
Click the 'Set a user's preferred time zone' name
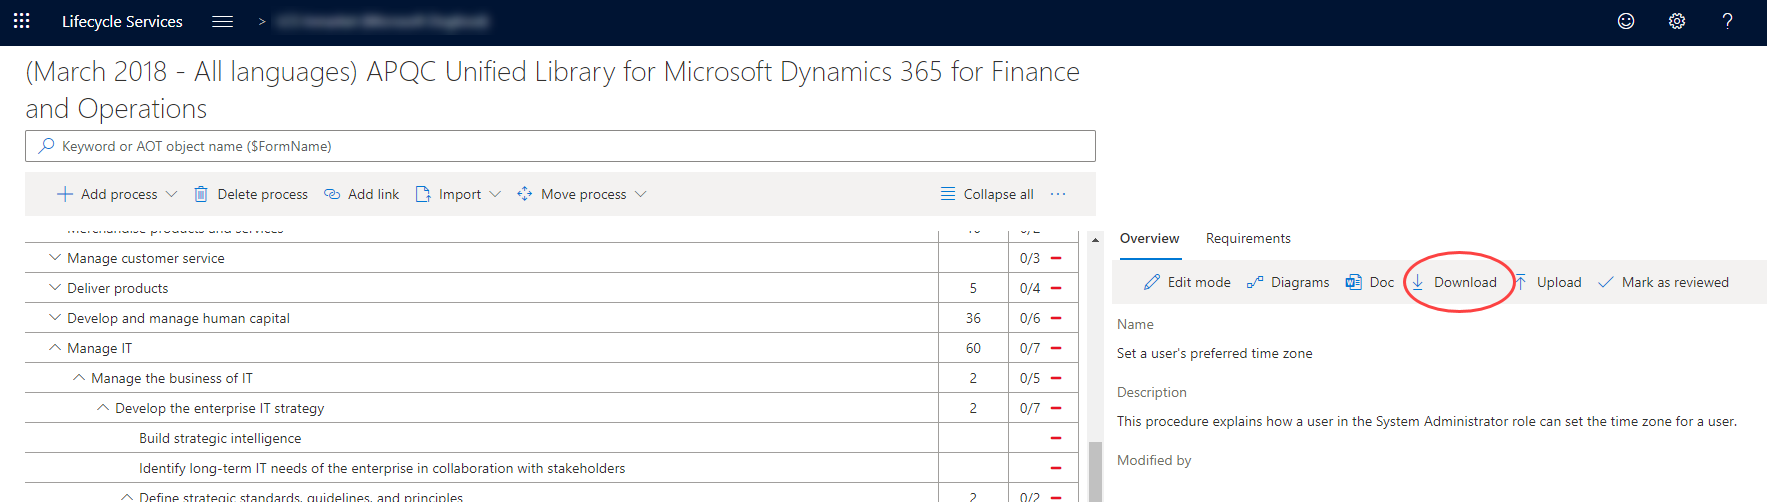tap(1214, 353)
